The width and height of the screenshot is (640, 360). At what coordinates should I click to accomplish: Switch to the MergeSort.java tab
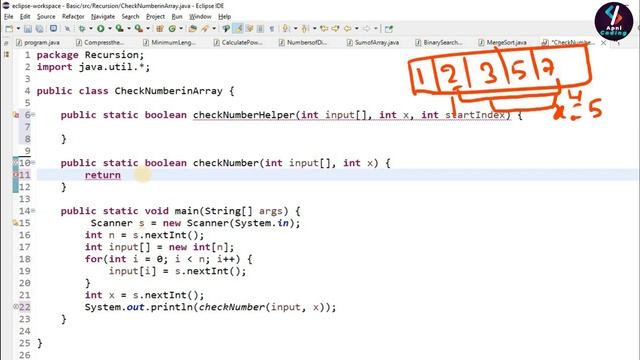[502, 42]
